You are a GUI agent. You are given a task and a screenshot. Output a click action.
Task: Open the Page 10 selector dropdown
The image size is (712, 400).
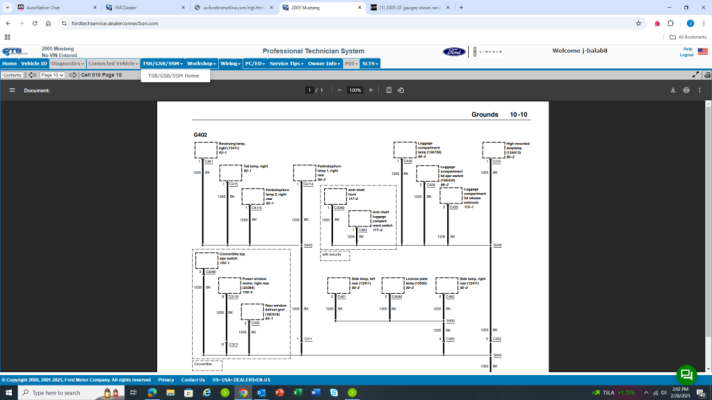pyautogui.click(x=52, y=75)
